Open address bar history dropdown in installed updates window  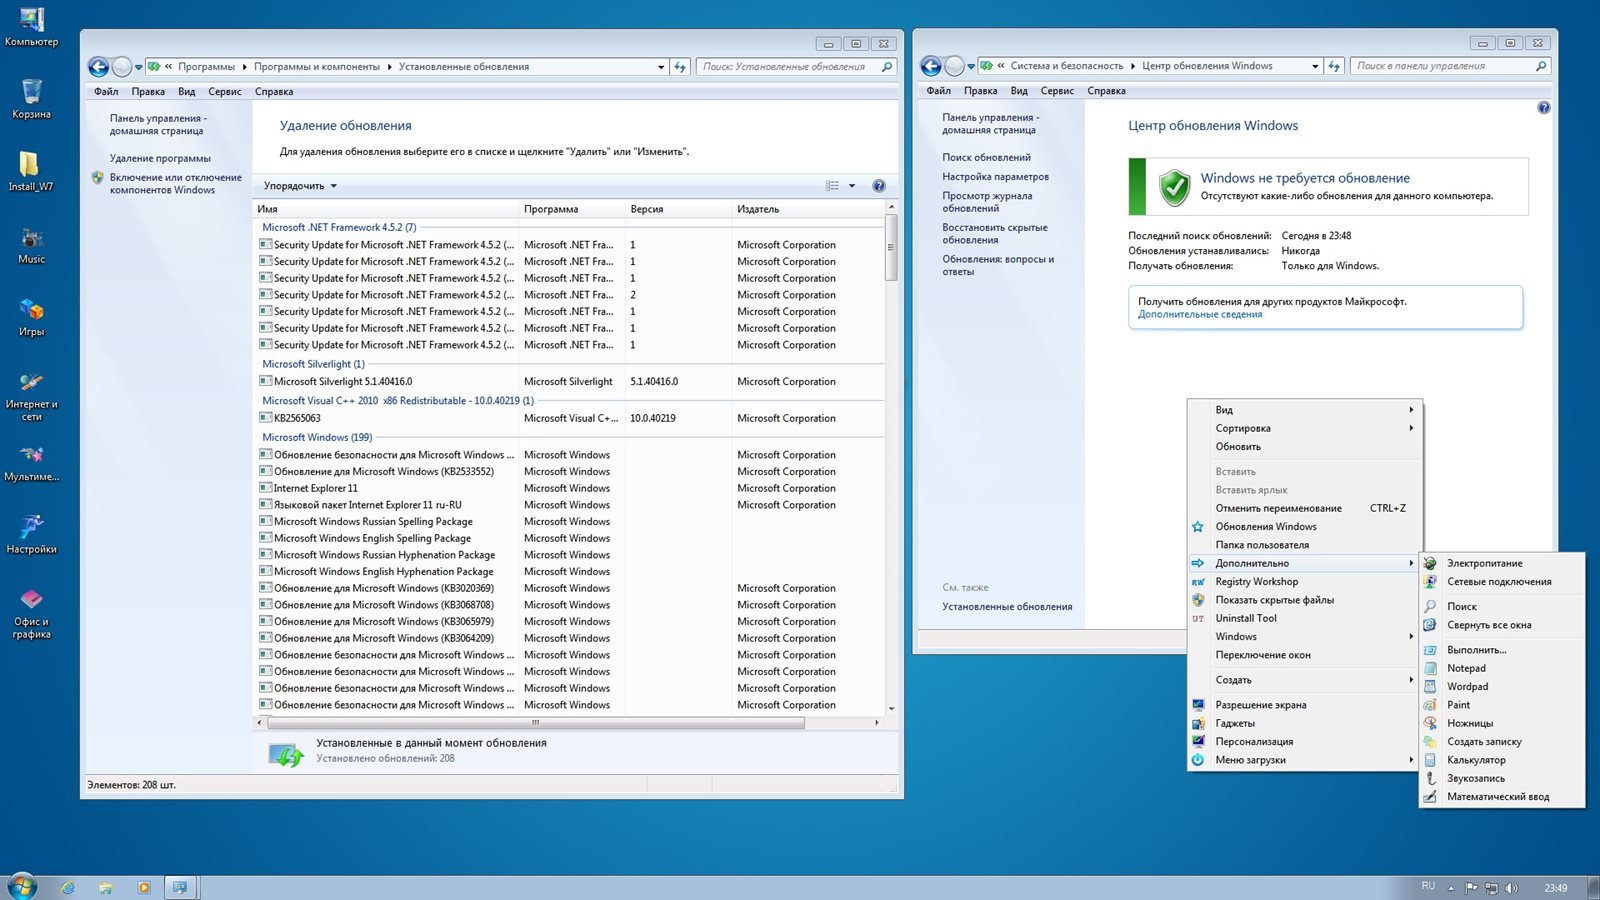[661, 67]
